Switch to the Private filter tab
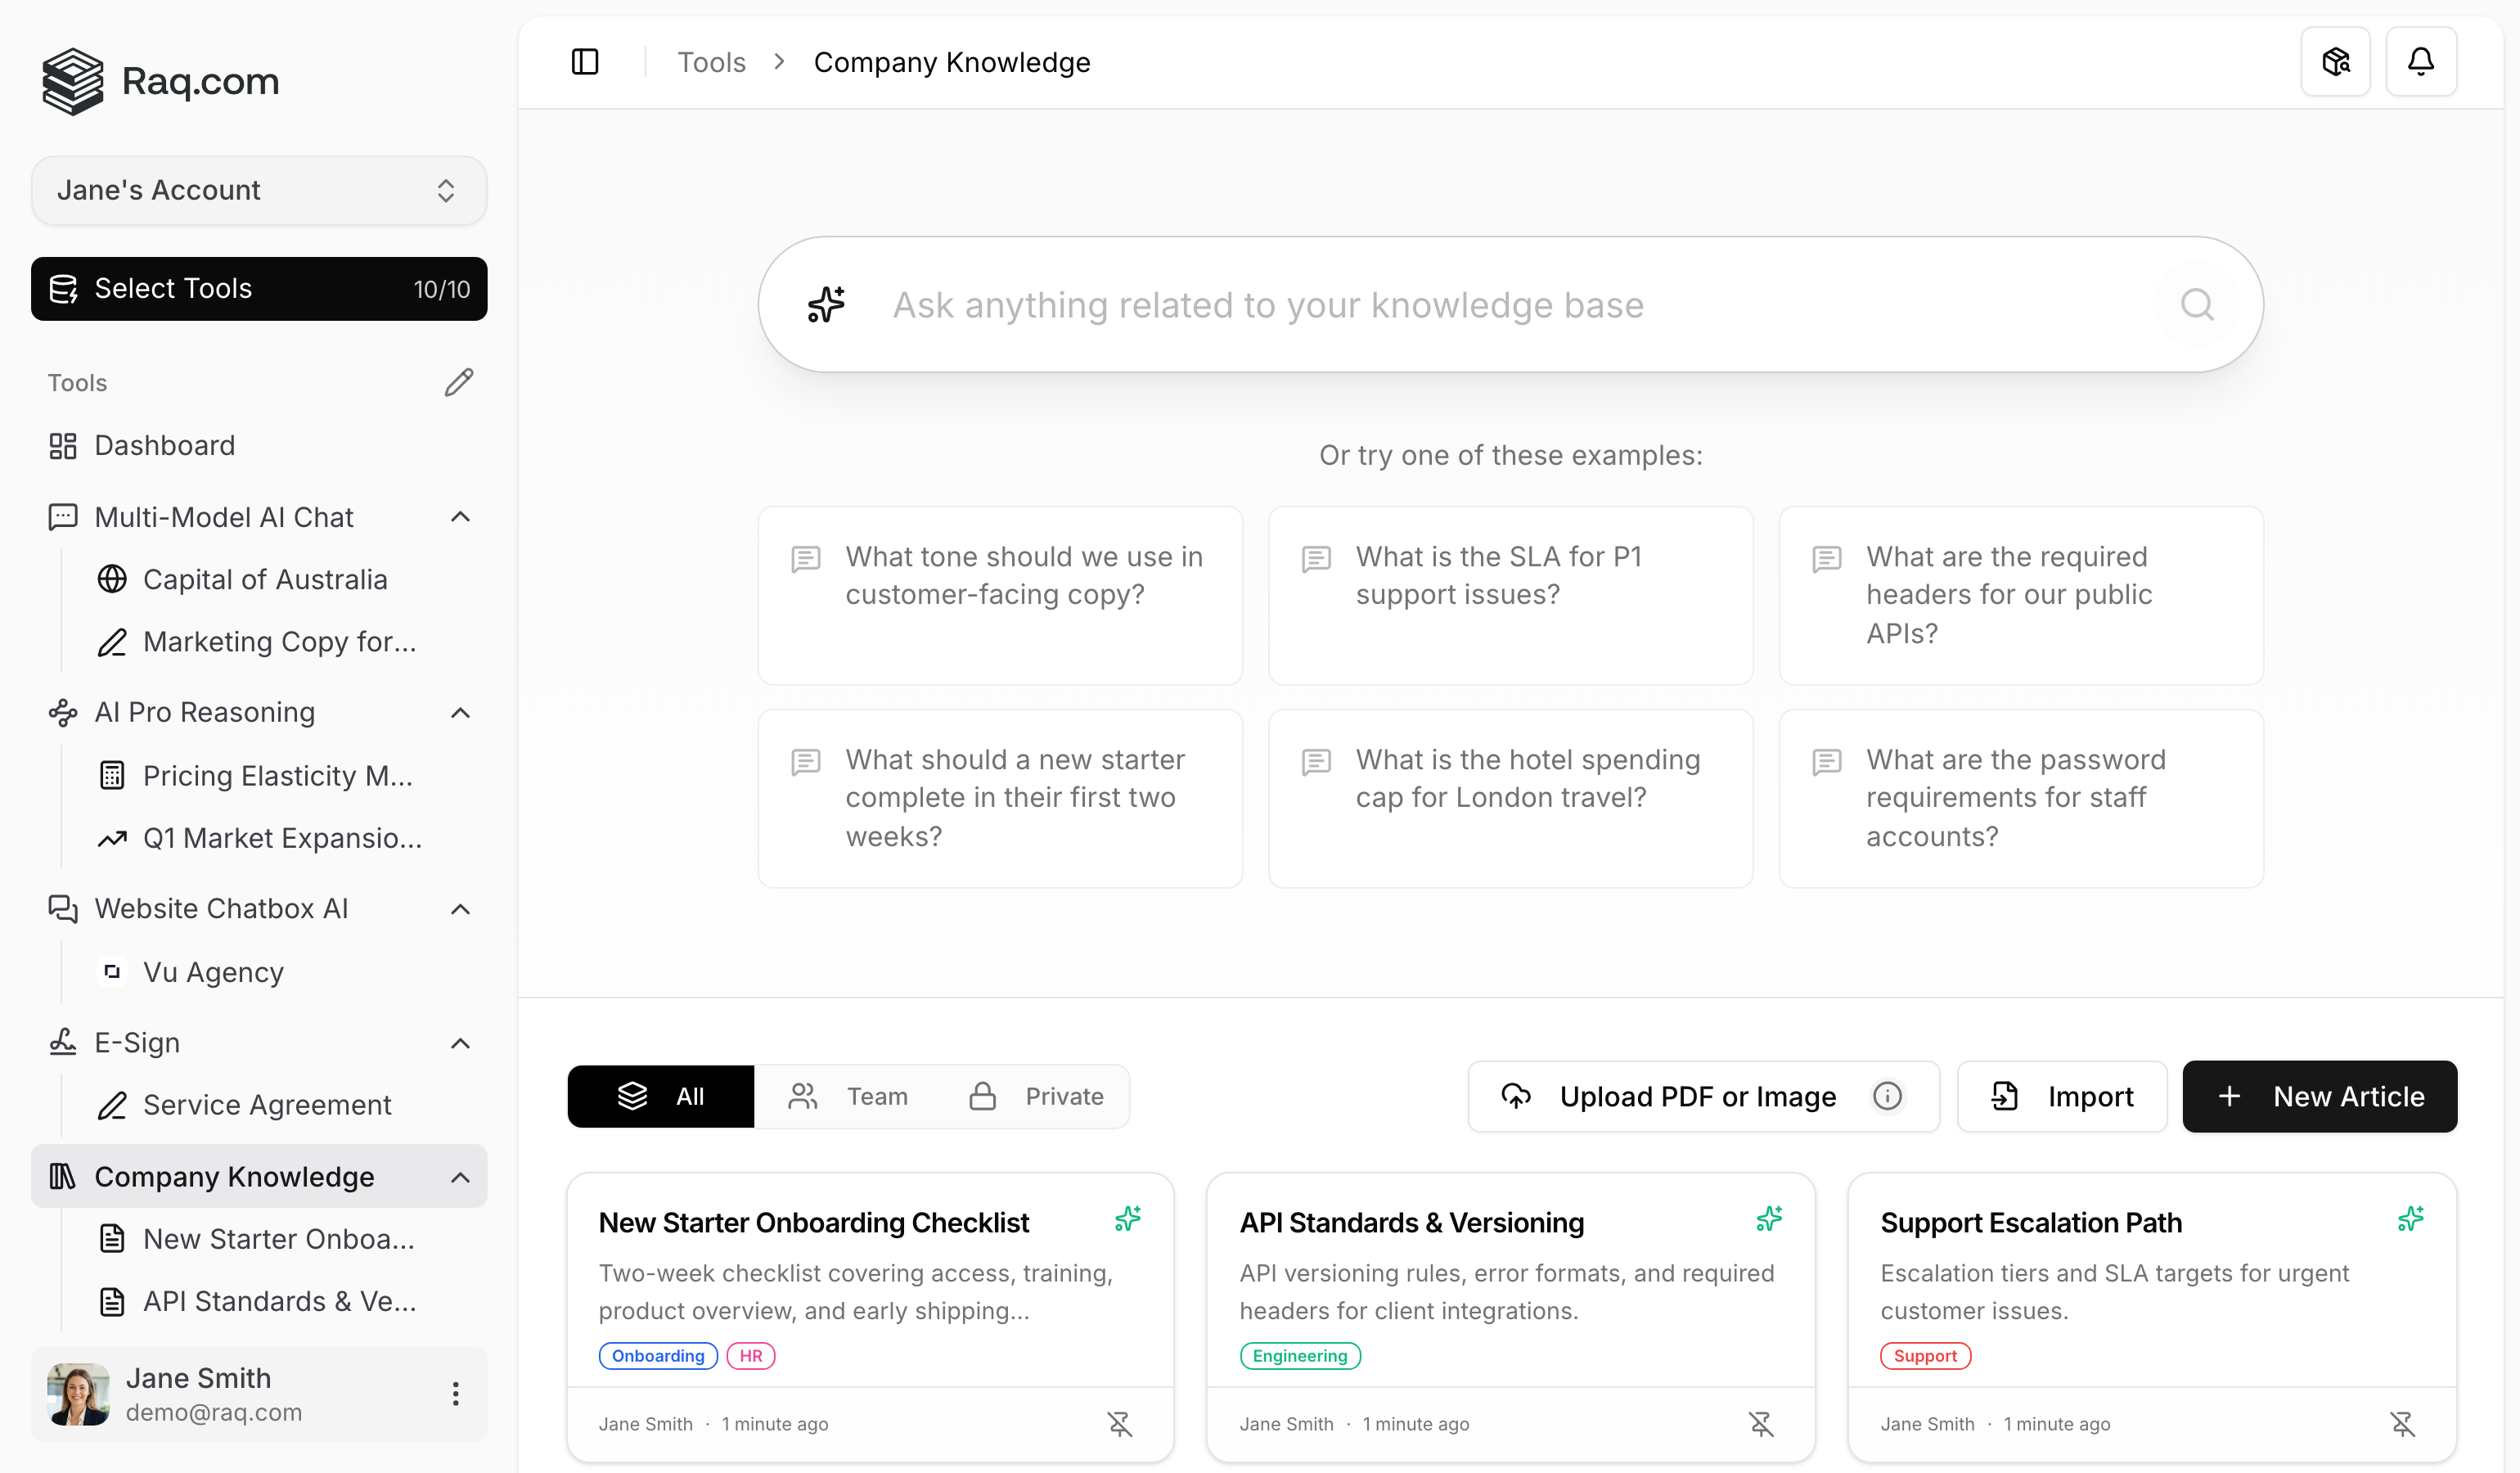Image resolution: width=2520 pixels, height=1473 pixels. click(1038, 1096)
